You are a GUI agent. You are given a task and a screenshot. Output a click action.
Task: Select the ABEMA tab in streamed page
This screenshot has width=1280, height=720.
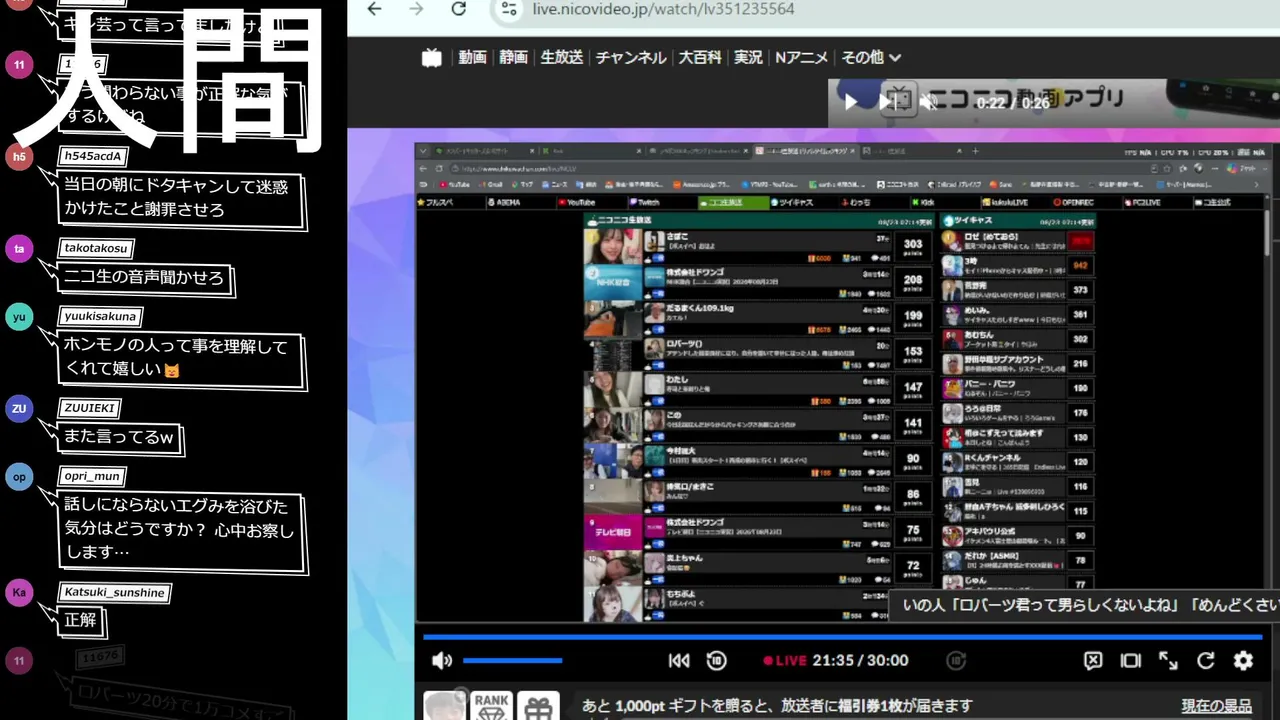503,202
